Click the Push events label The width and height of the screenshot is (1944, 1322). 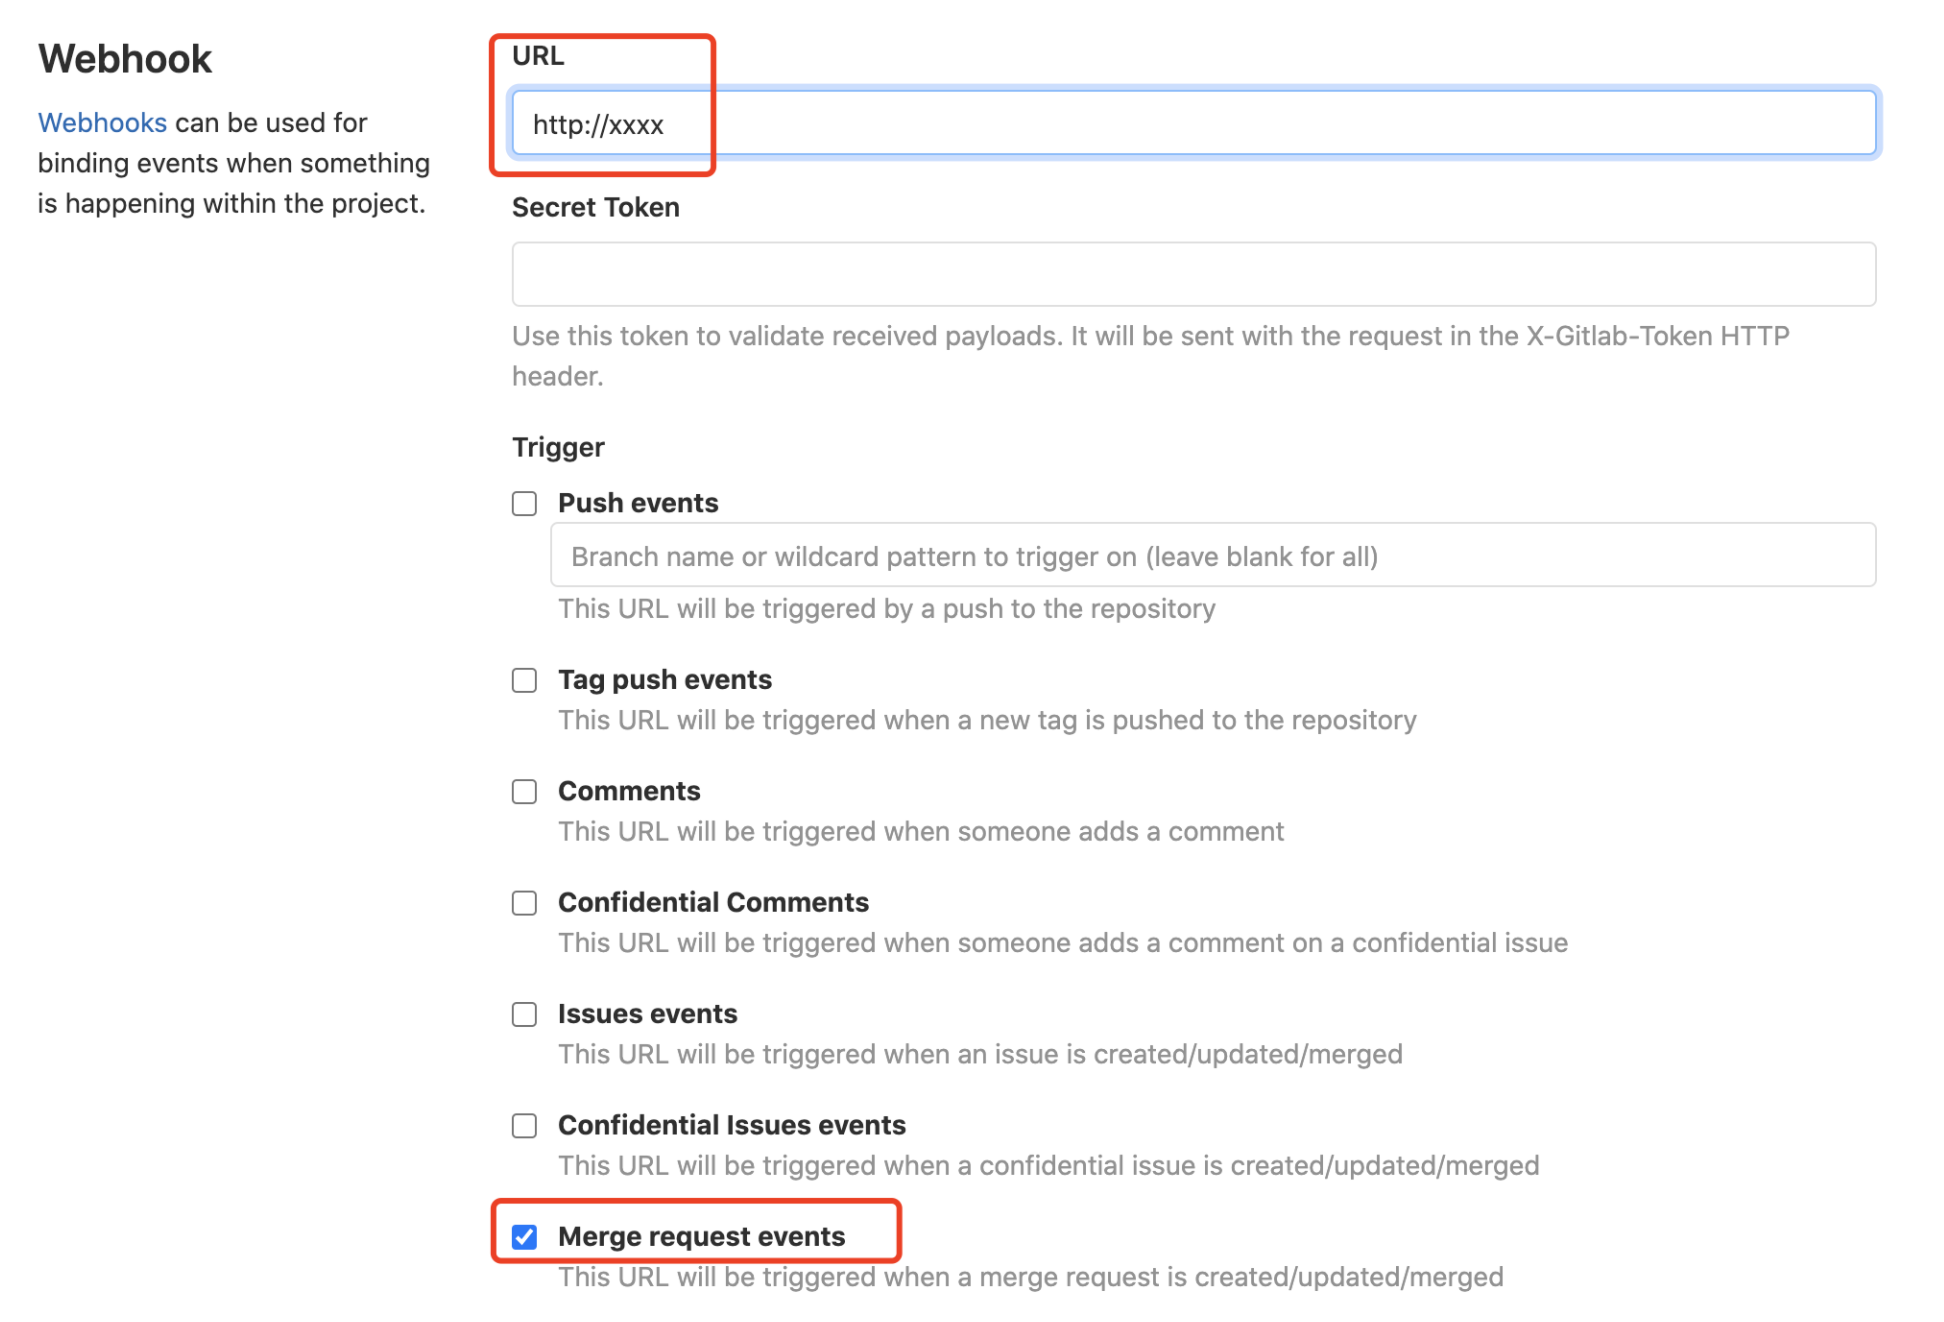coord(638,503)
